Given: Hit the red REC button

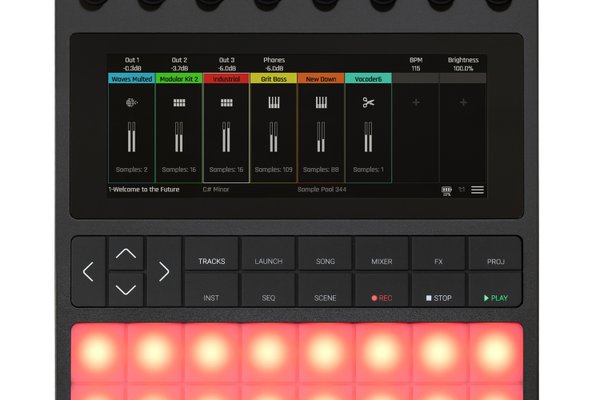Looking at the screenshot, I should 382,290.
